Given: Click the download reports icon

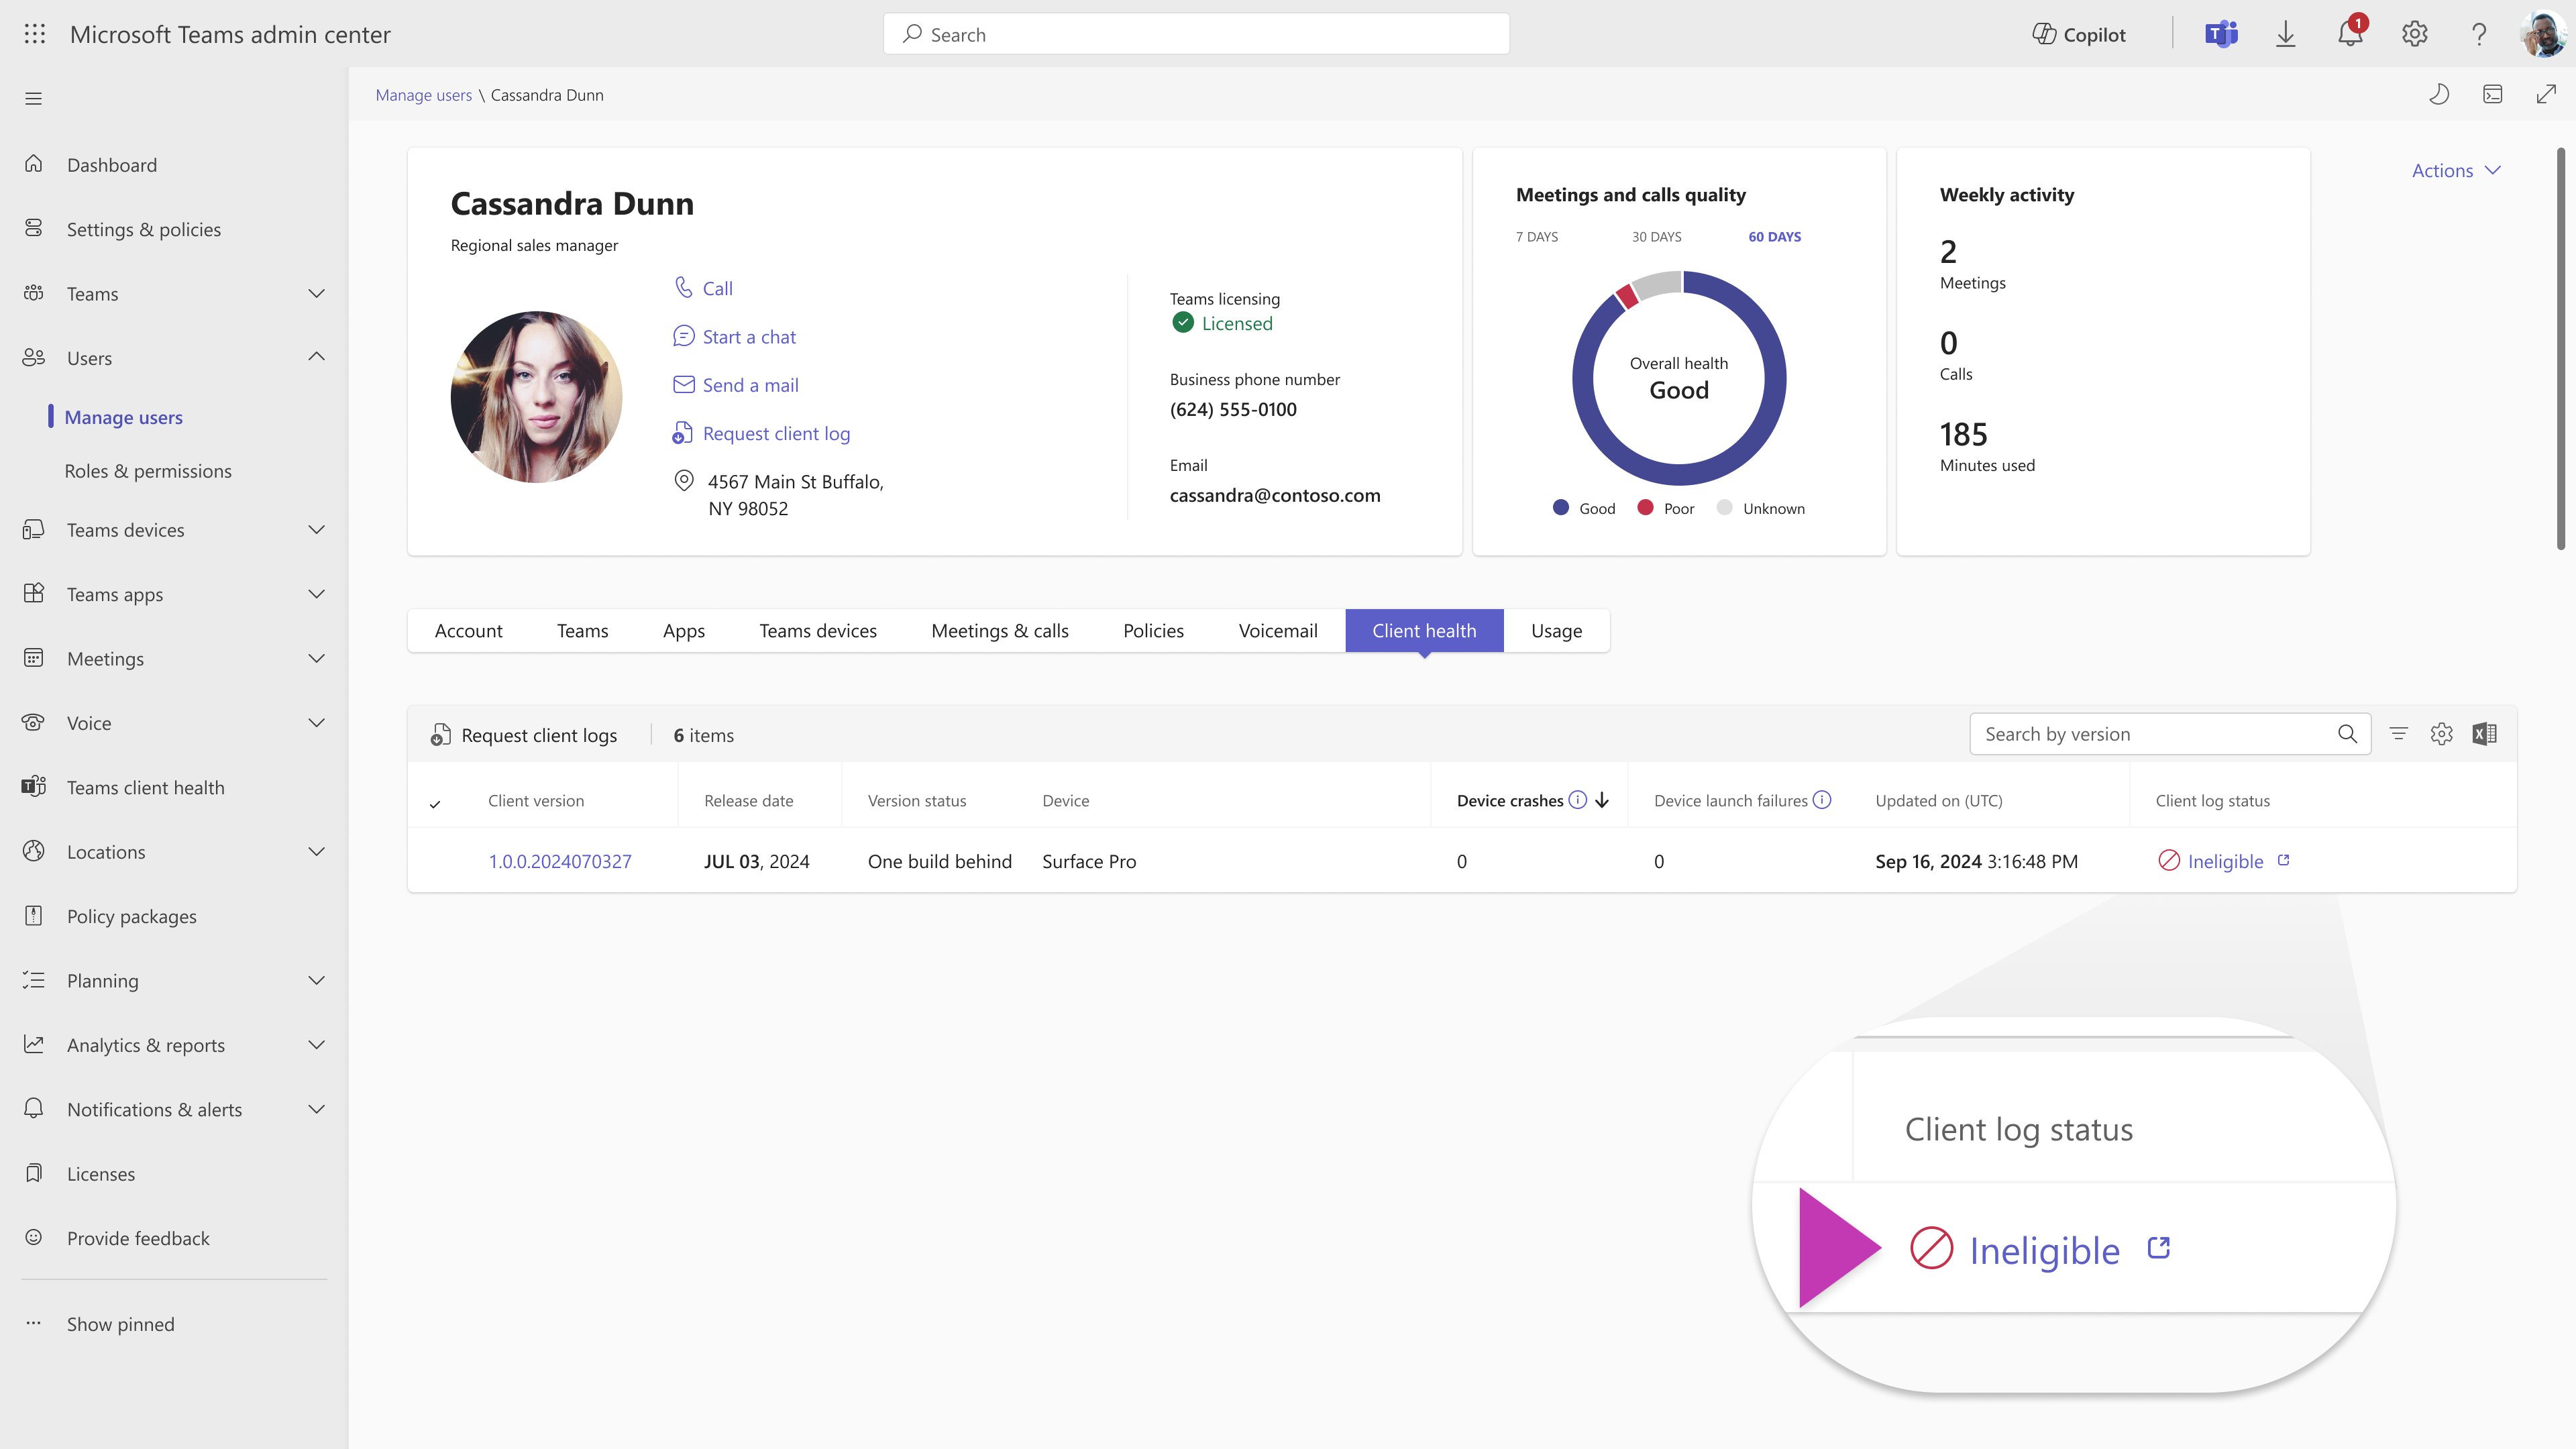Looking at the screenshot, I should (2286, 33).
